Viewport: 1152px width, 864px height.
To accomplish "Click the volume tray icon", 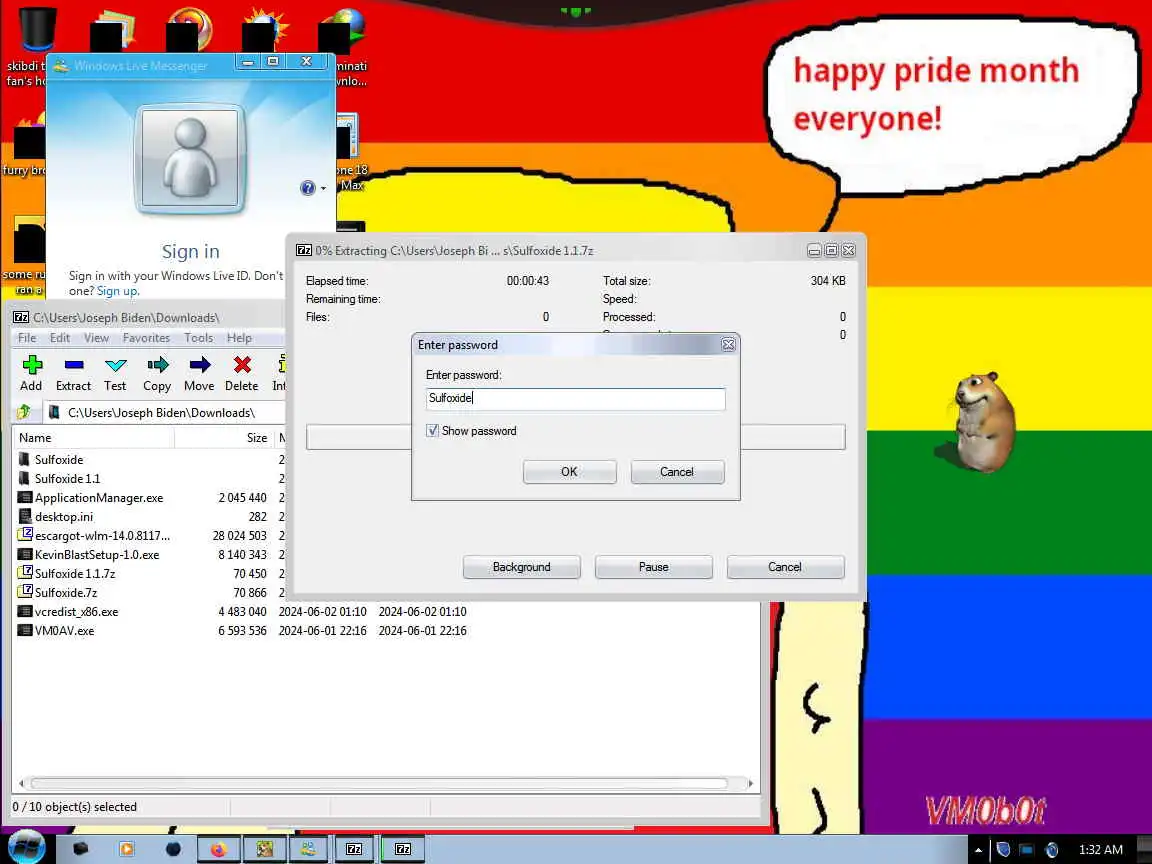I will point(1051,850).
